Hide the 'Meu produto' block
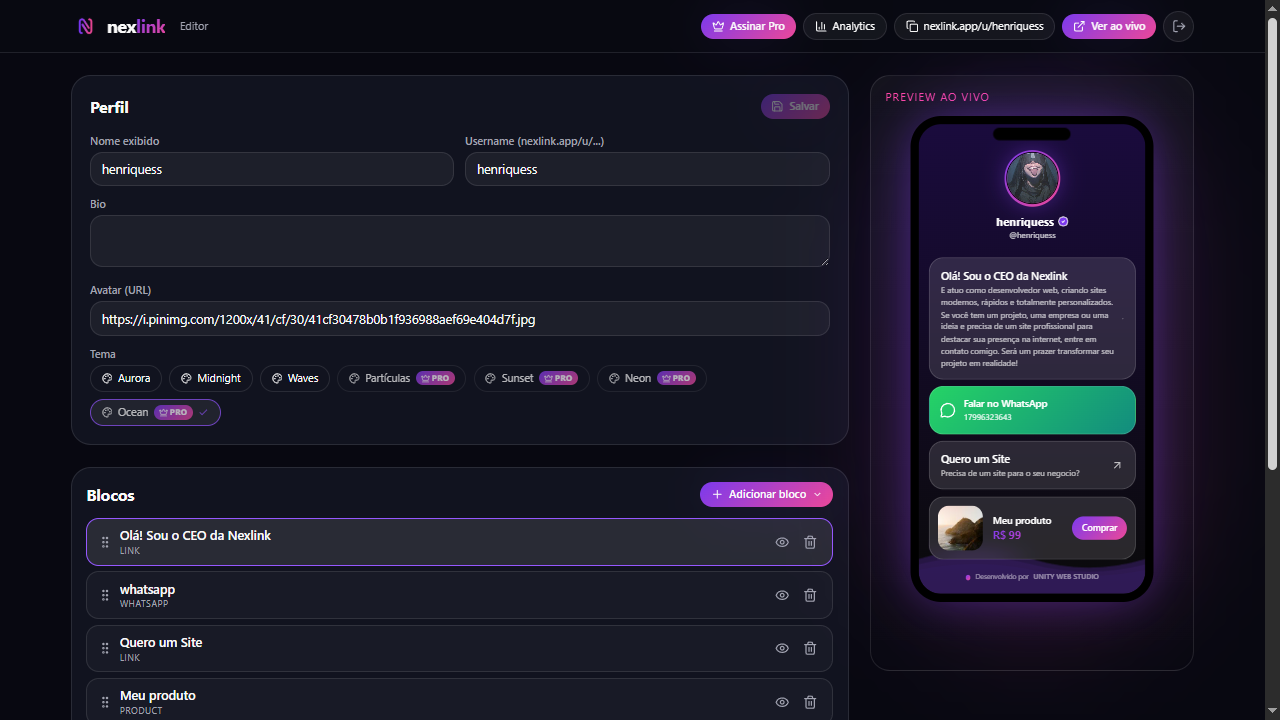This screenshot has height=720, width=1280. (x=782, y=702)
